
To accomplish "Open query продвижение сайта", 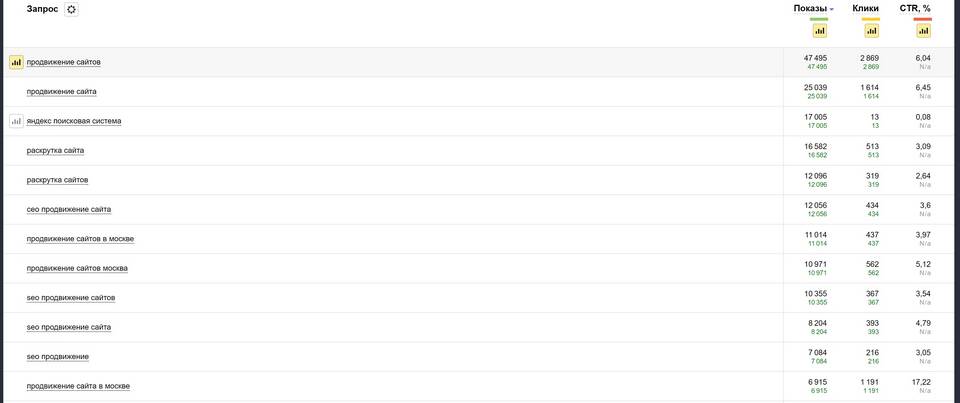I will point(61,92).
